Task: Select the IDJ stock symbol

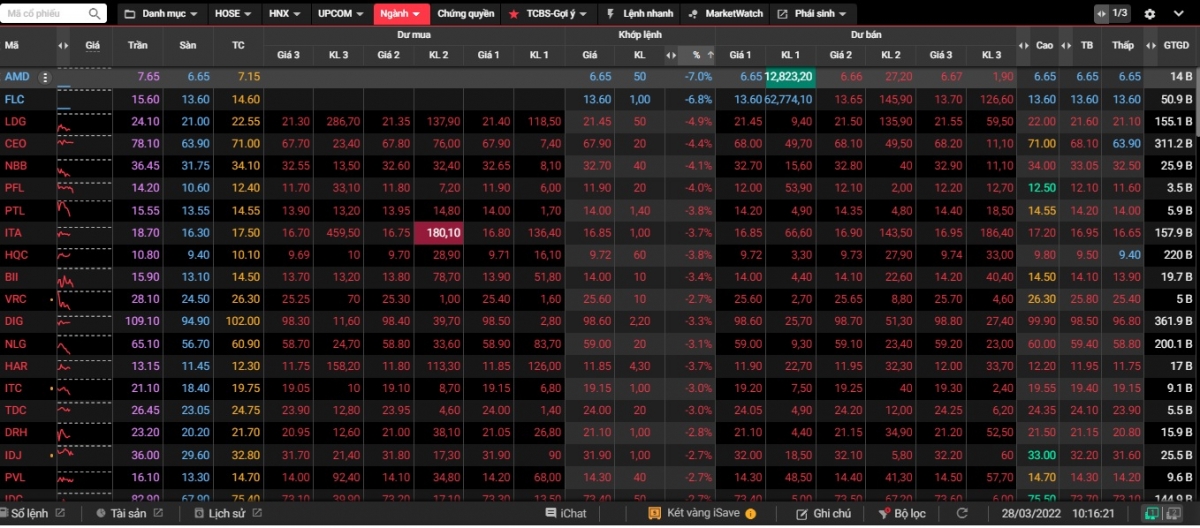Action: [x=14, y=455]
